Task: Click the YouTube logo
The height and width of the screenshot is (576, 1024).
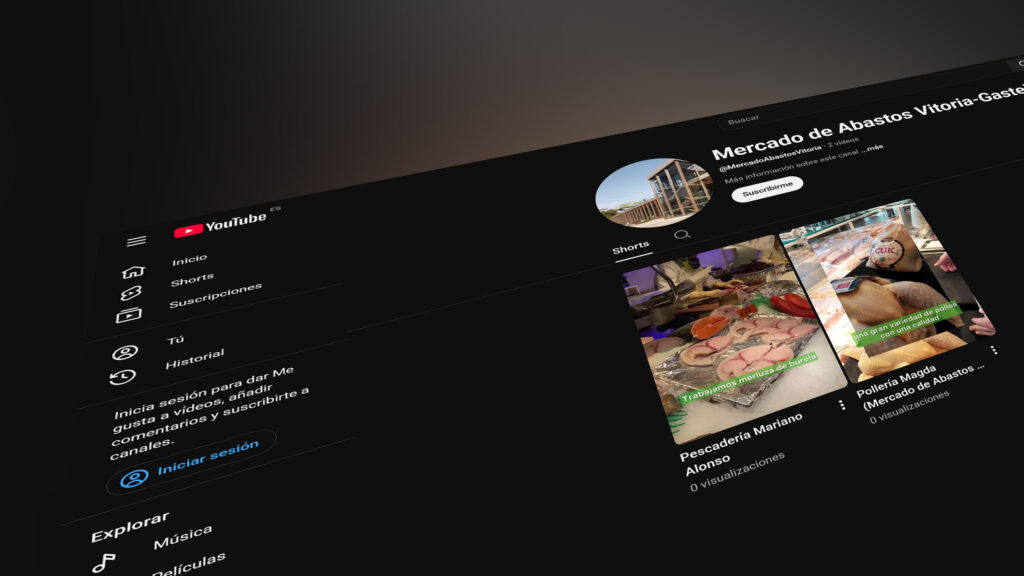Action: pos(222,224)
